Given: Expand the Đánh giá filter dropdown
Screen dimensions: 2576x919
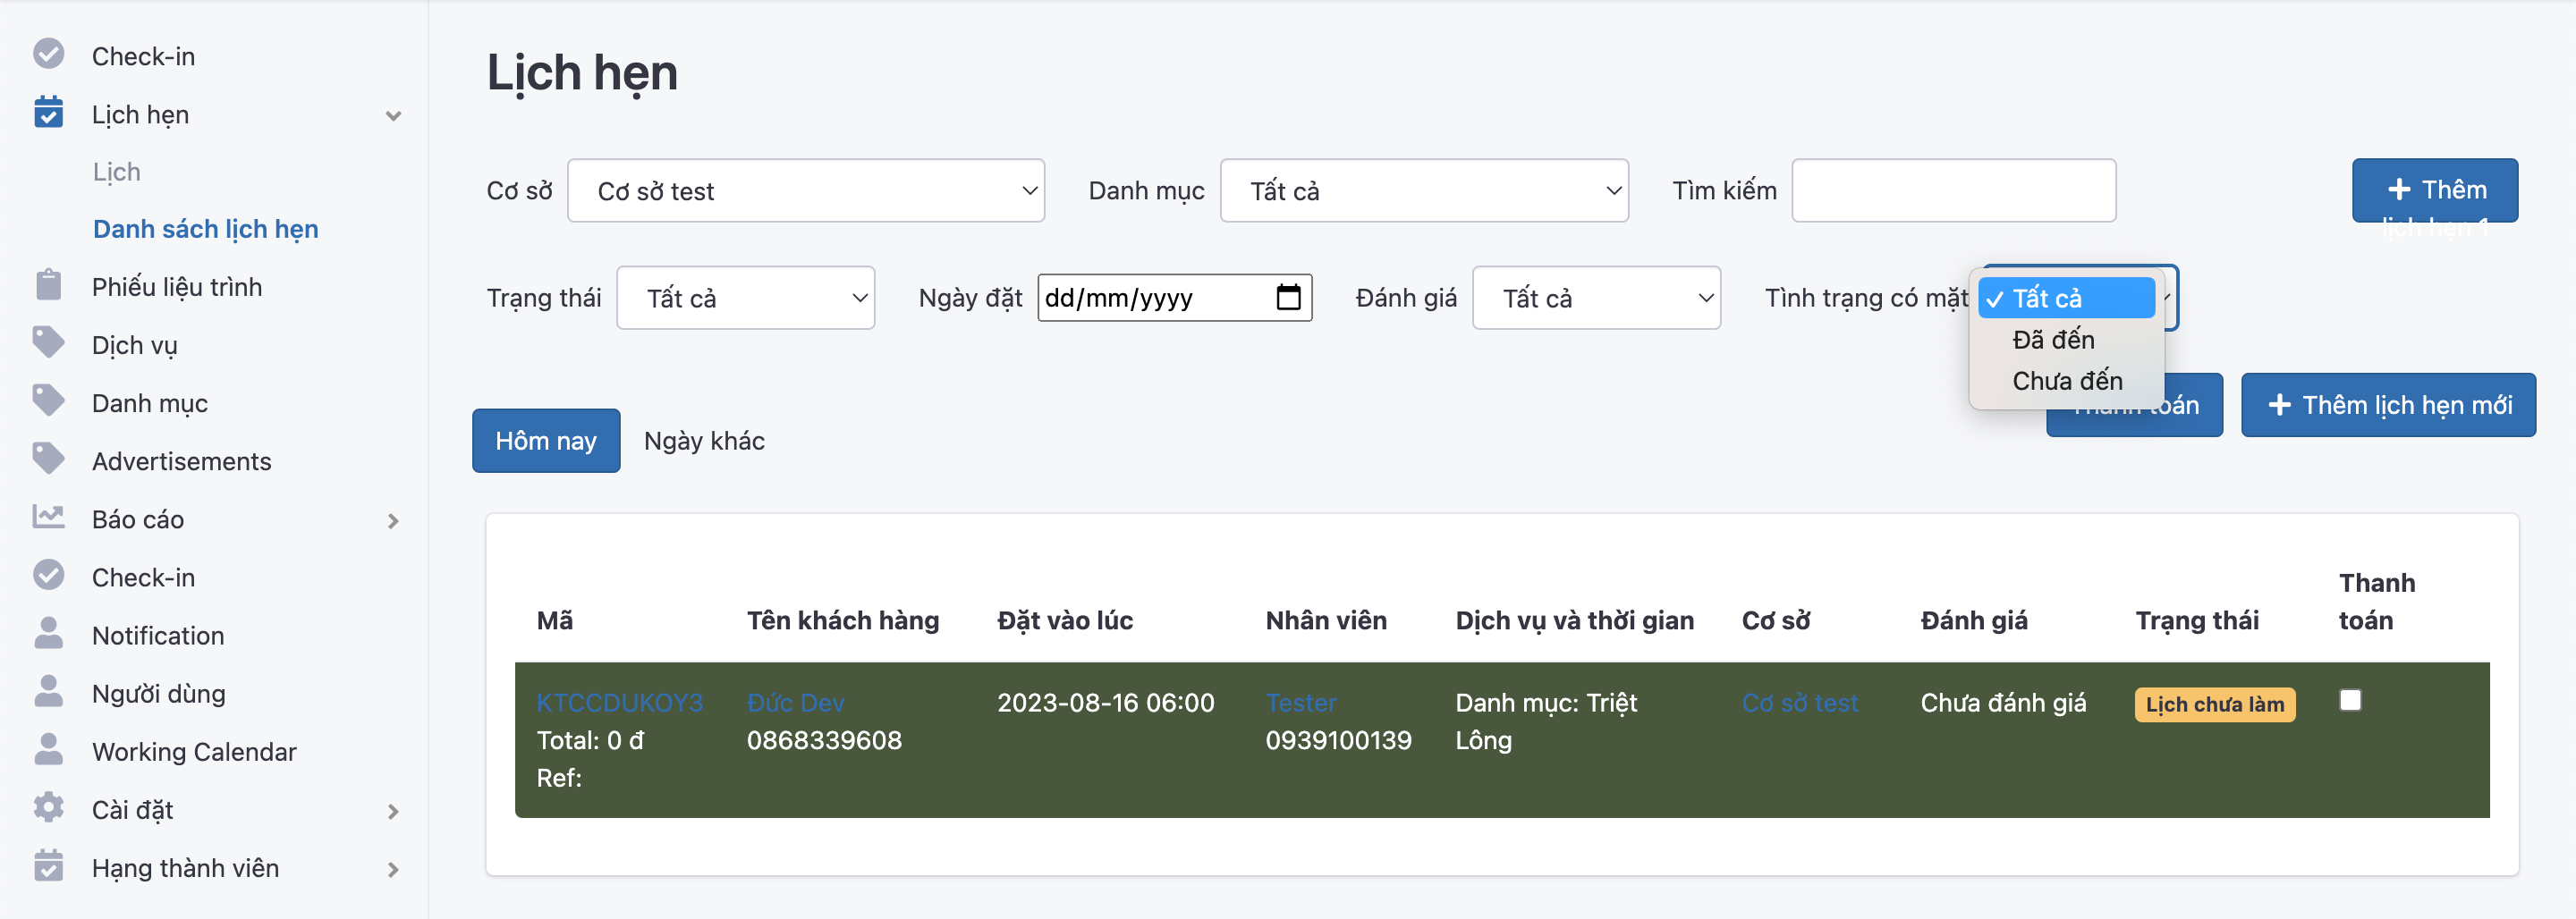Looking at the screenshot, I should click(1595, 298).
